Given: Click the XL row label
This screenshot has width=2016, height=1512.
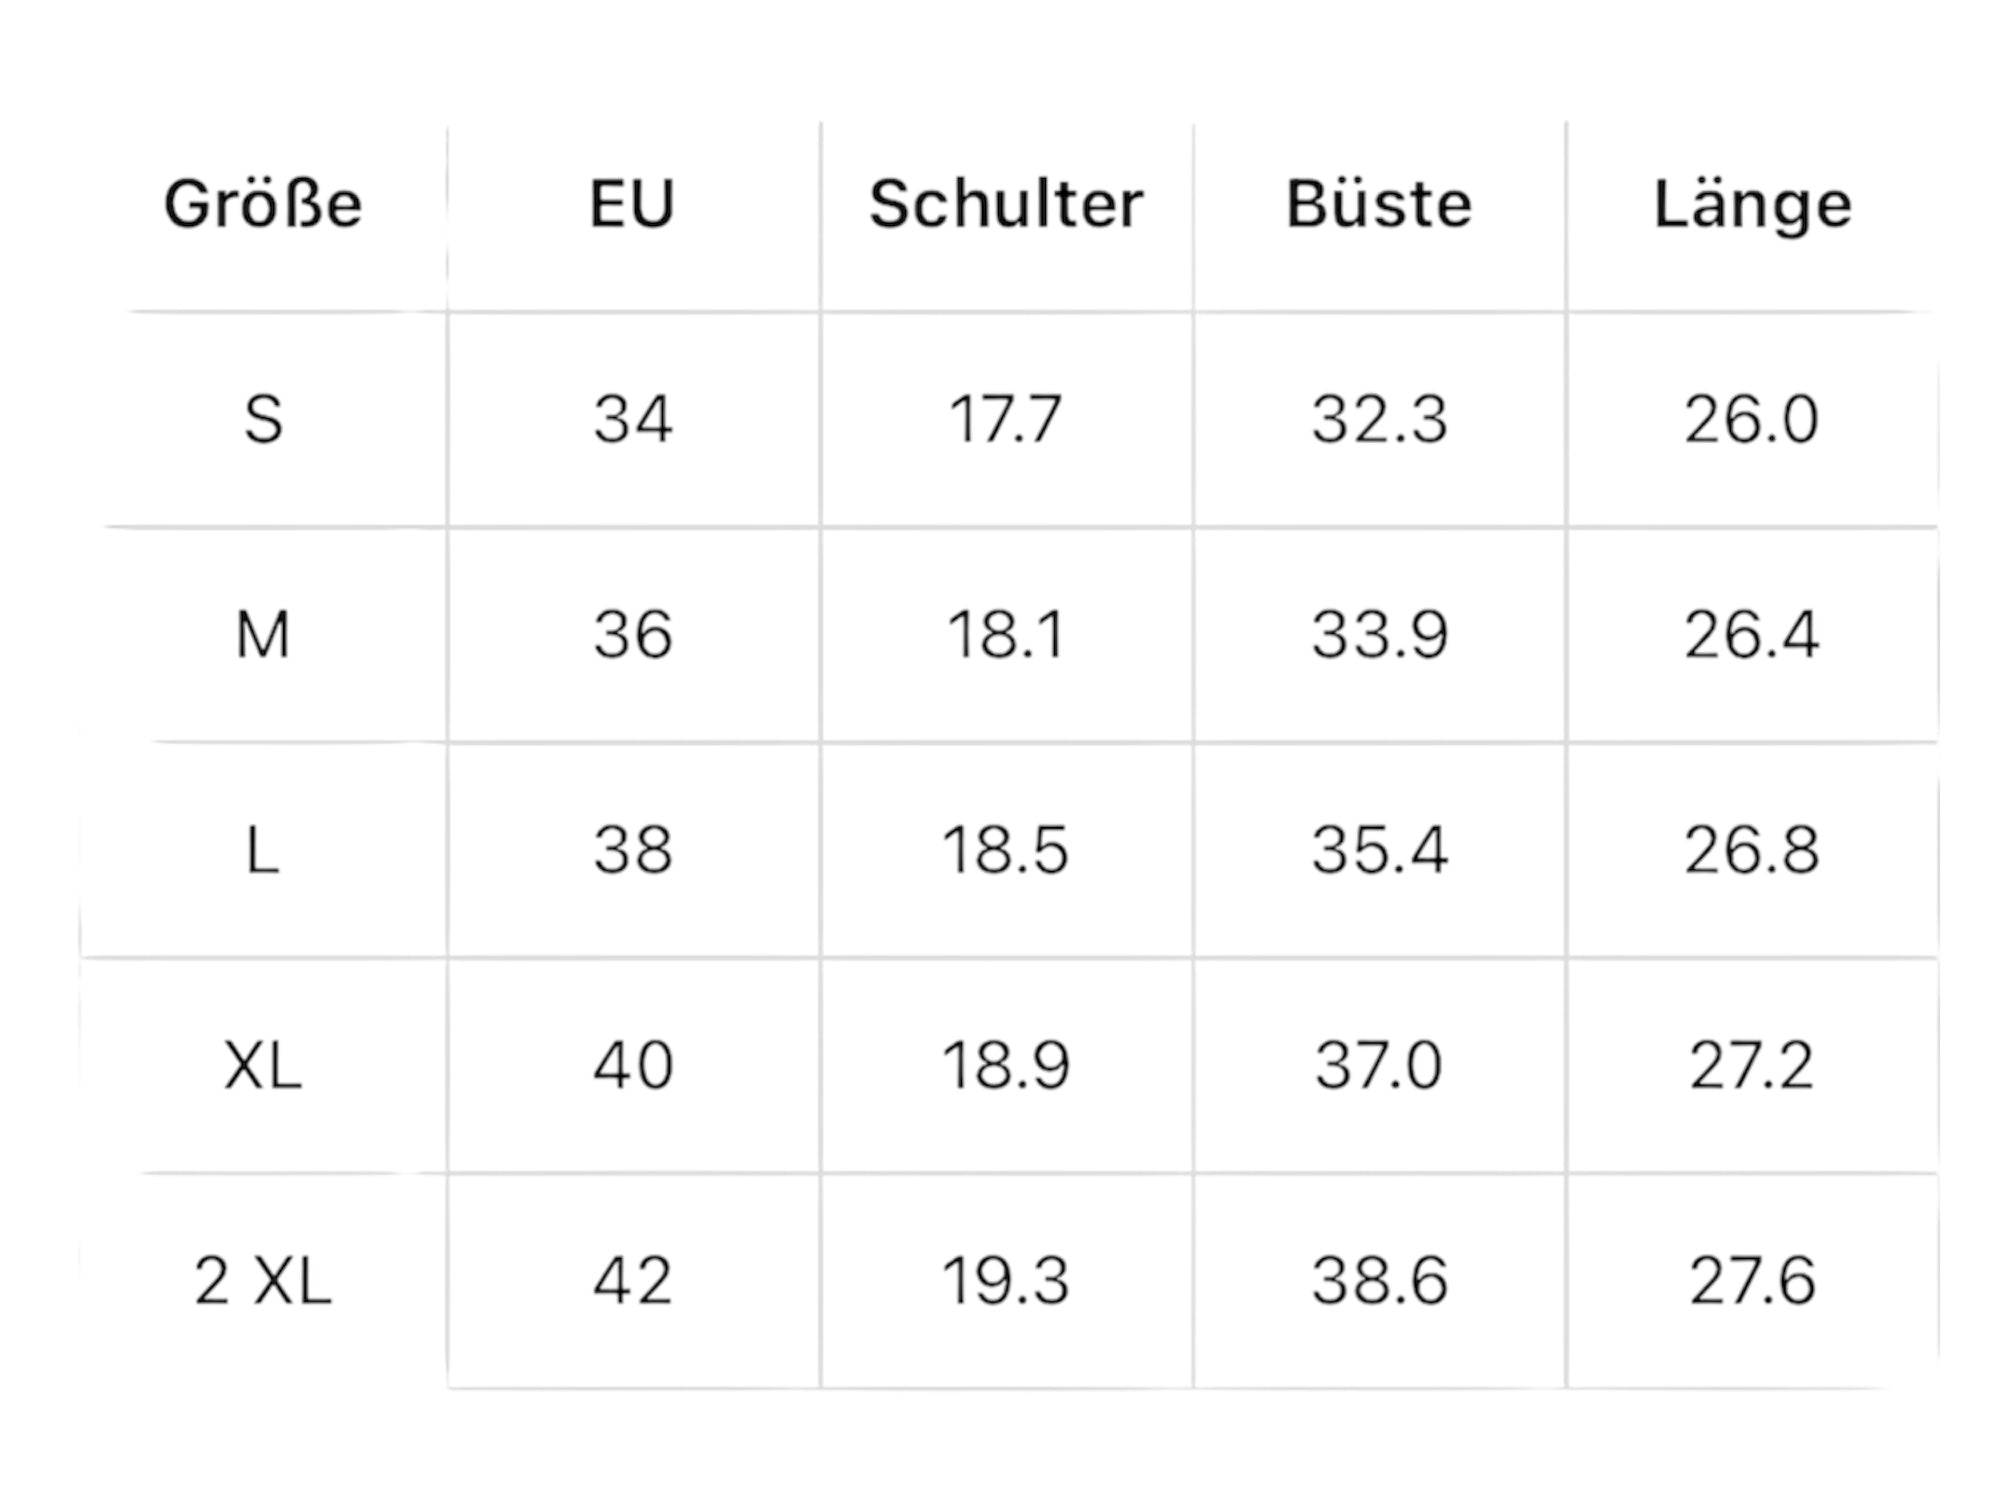Looking at the screenshot, I should [263, 1066].
